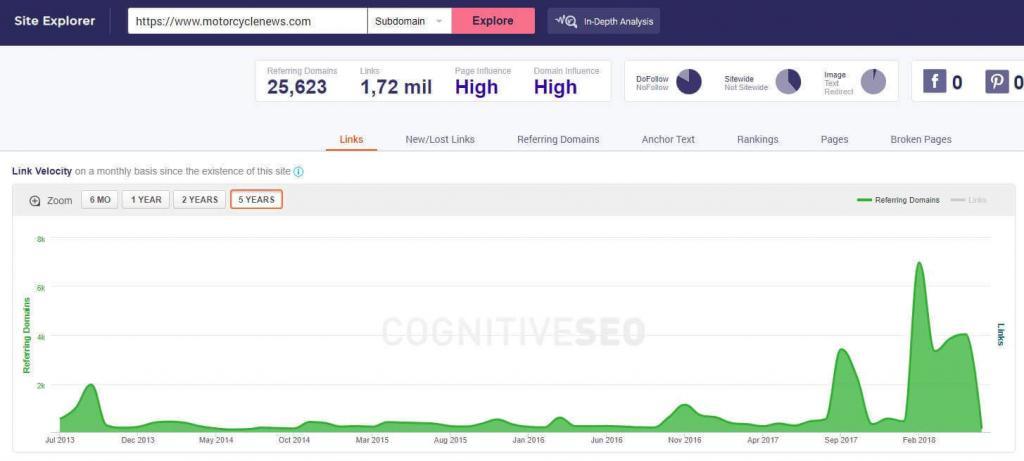Screen dimensions: 1024x461
Task: Open the Rankings tab
Action: (758, 139)
